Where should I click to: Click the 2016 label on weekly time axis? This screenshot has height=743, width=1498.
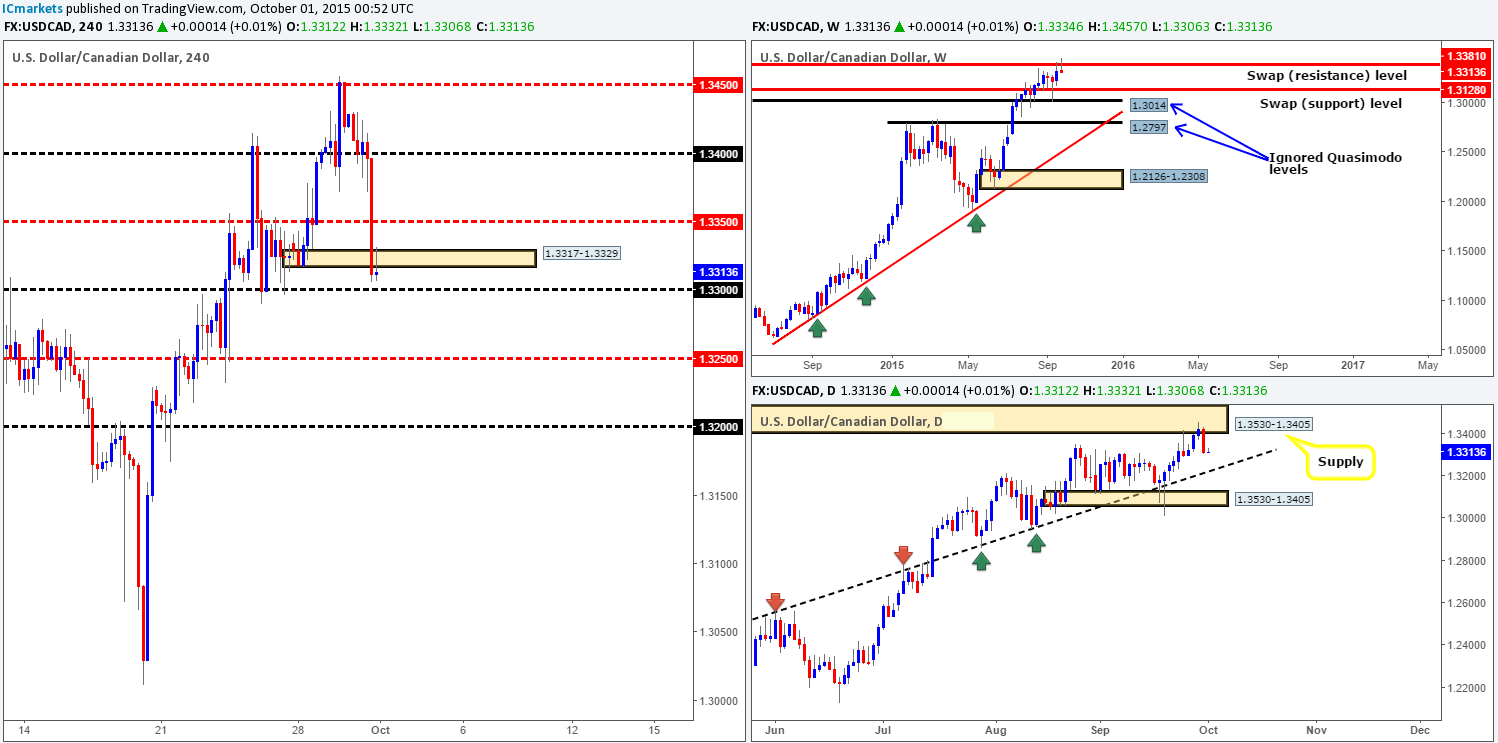(1123, 366)
